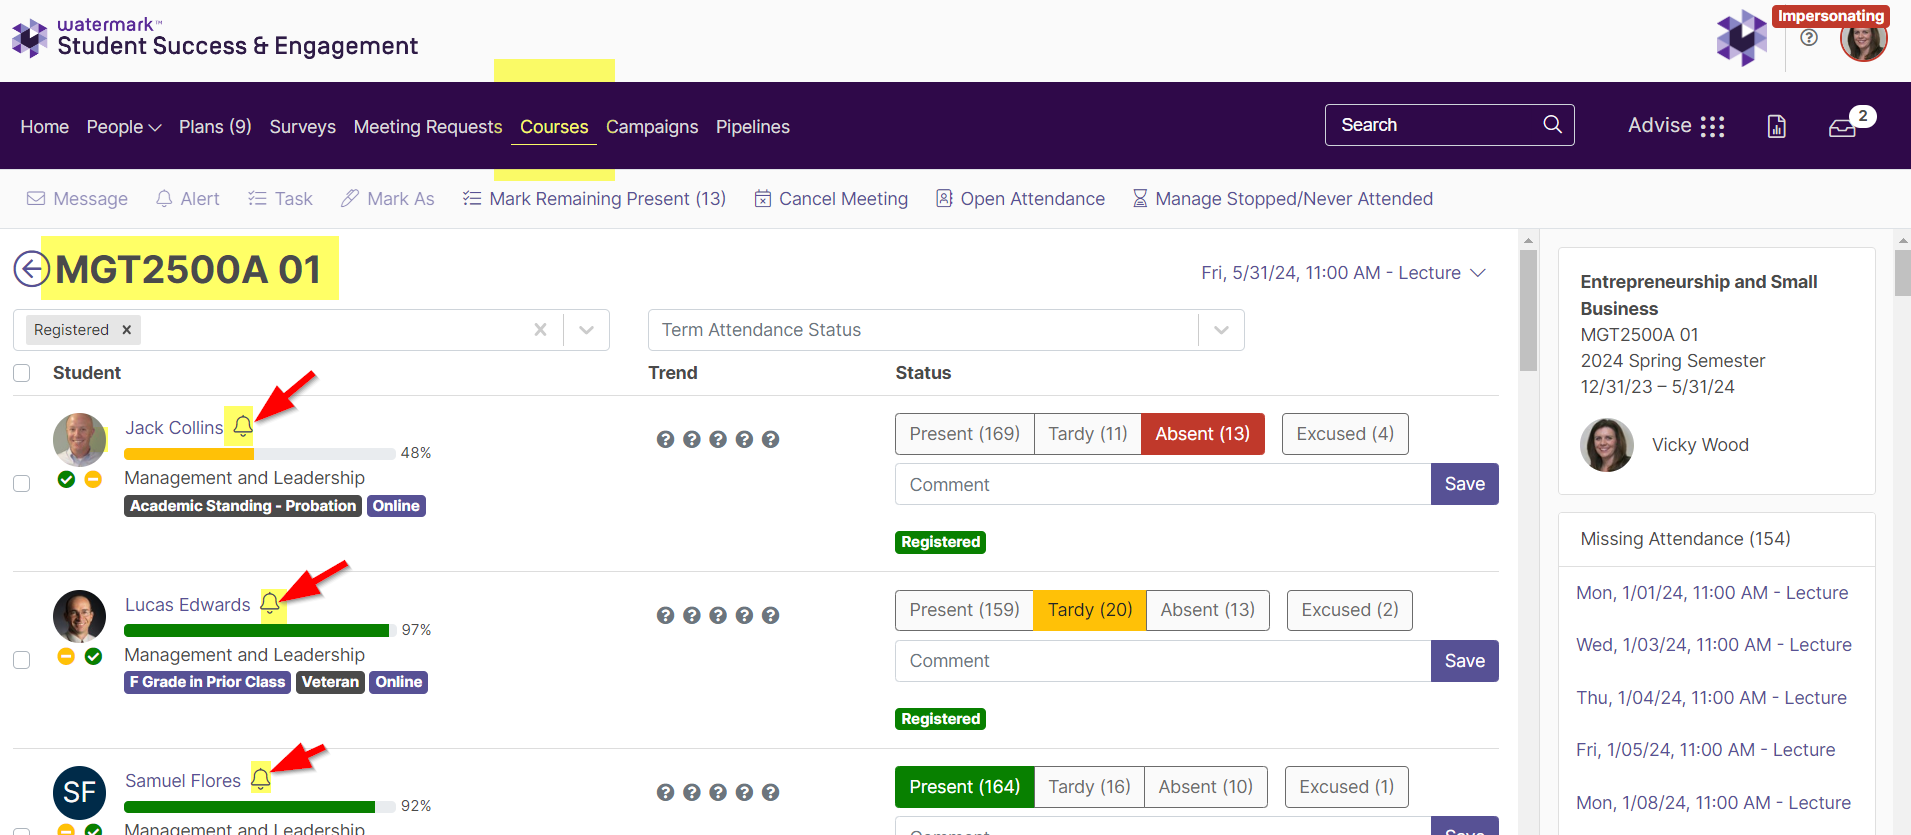
Task: Open Lucas Edwards' student profile link
Action: (x=188, y=604)
